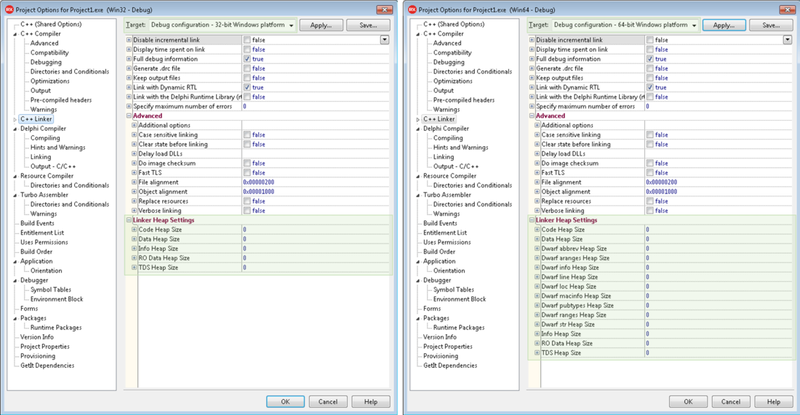Image resolution: width=800 pixels, height=415 pixels.
Task: Open Disable incremental link value dropdown in Win32 window
Action: [385, 40]
